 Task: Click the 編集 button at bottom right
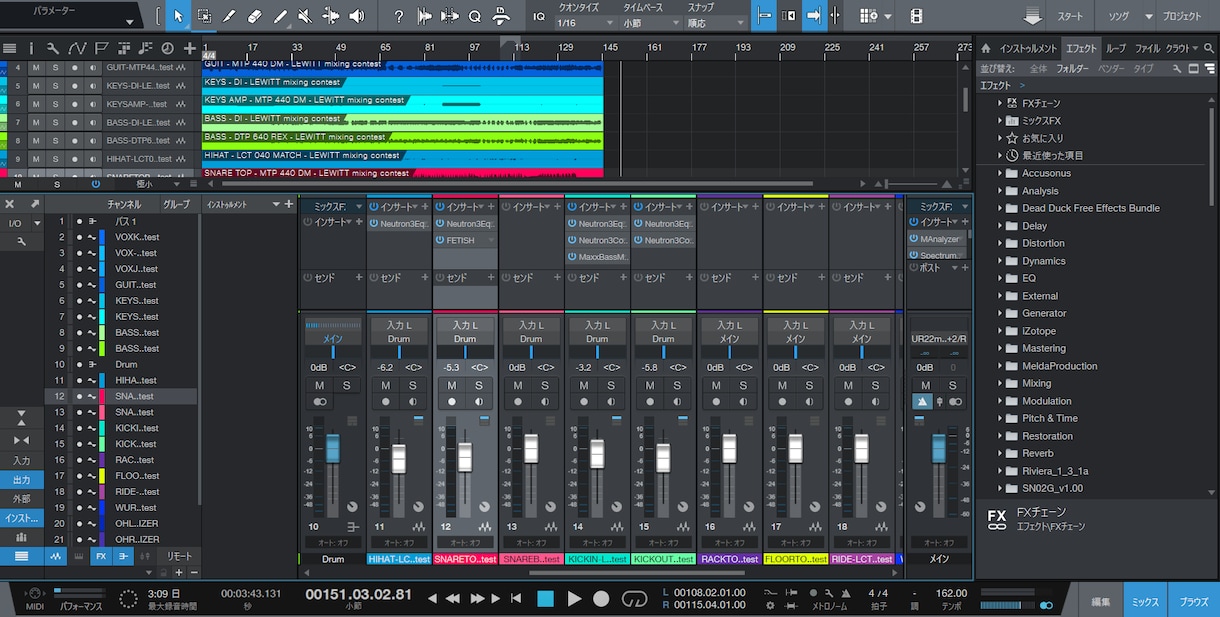(1101, 601)
